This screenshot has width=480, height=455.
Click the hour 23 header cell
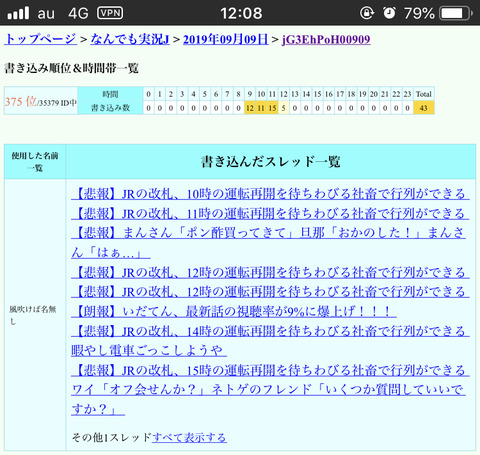tap(407, 94)
